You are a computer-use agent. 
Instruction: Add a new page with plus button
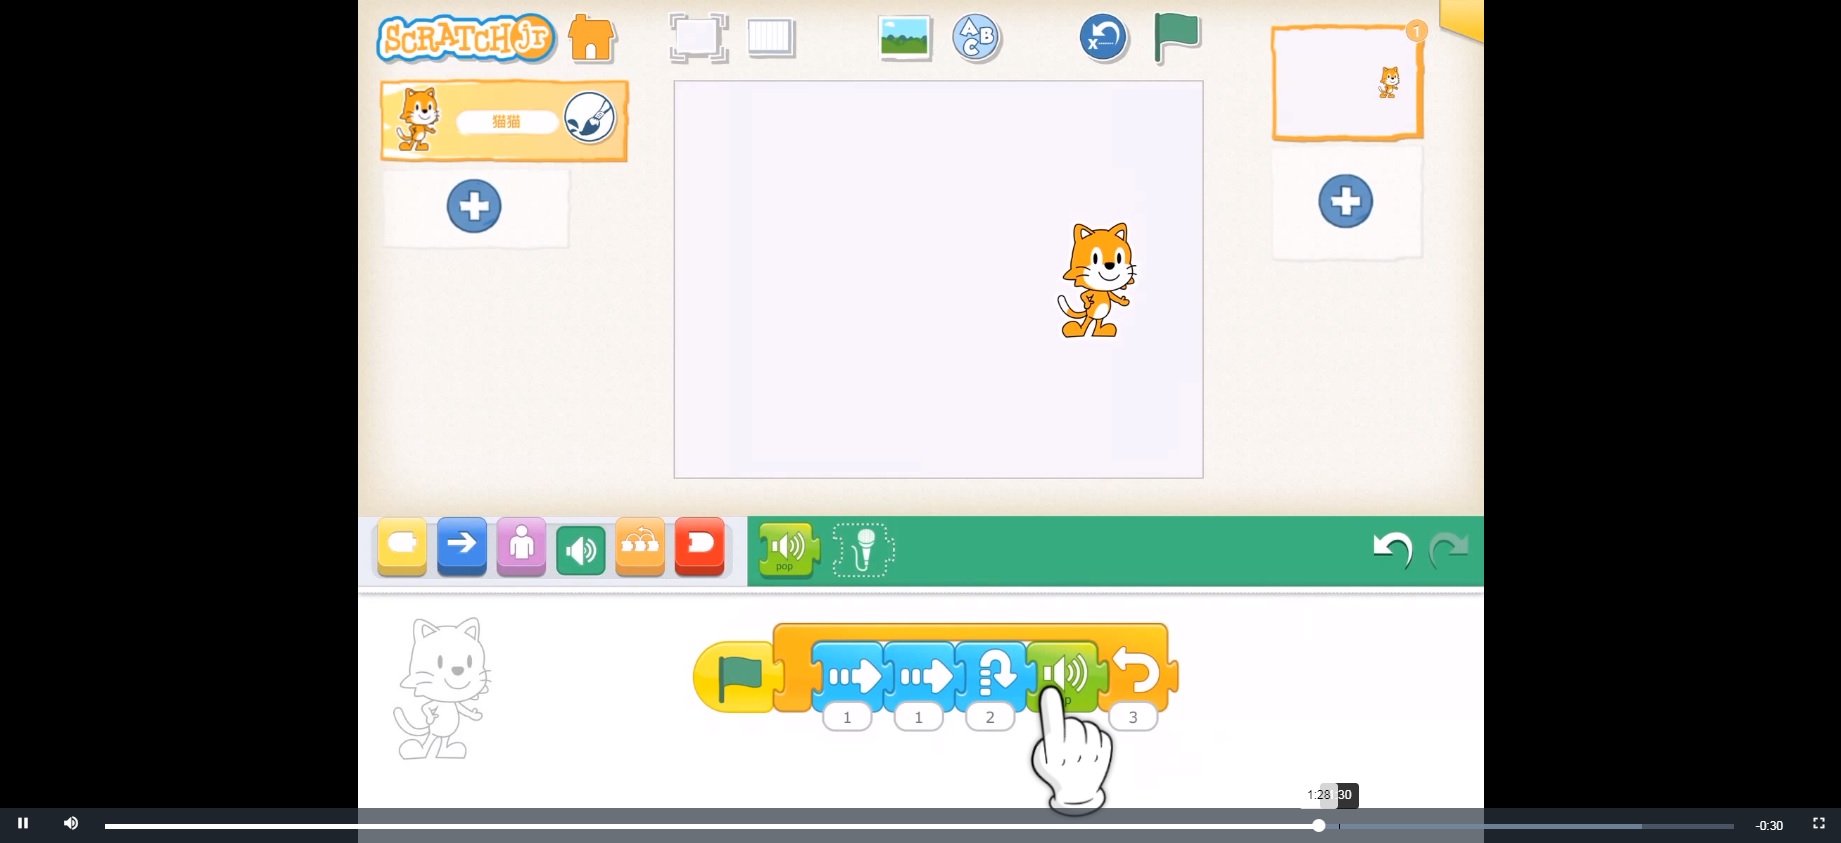pos(1346,201)
